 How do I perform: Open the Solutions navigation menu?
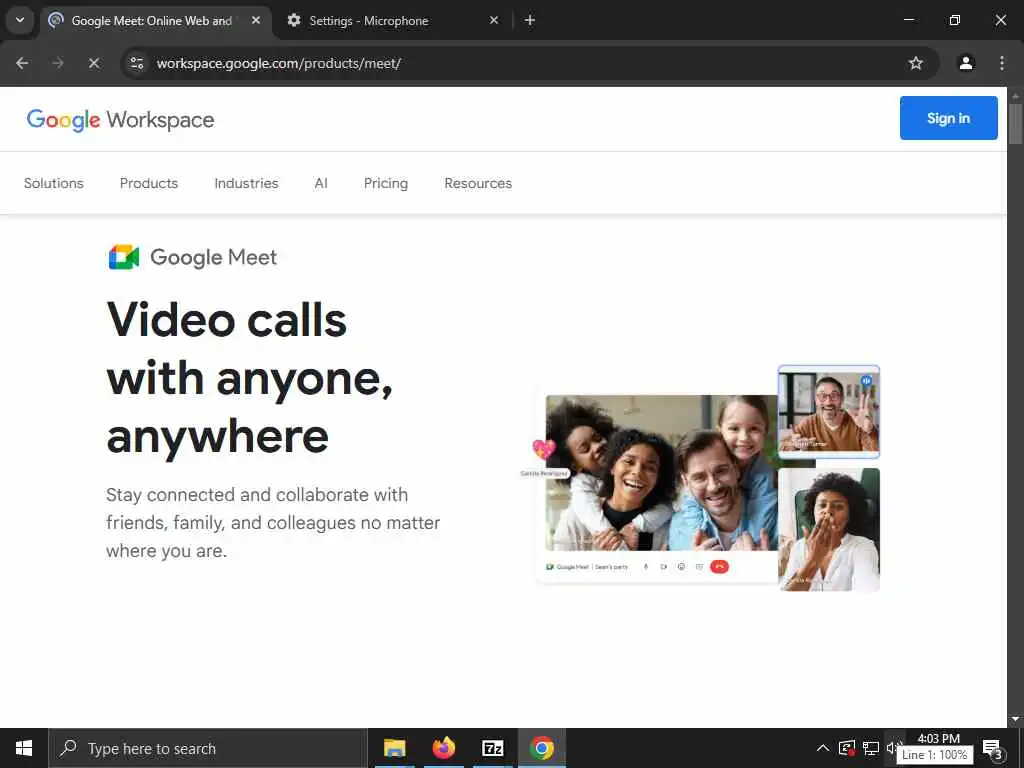[54, 184]
